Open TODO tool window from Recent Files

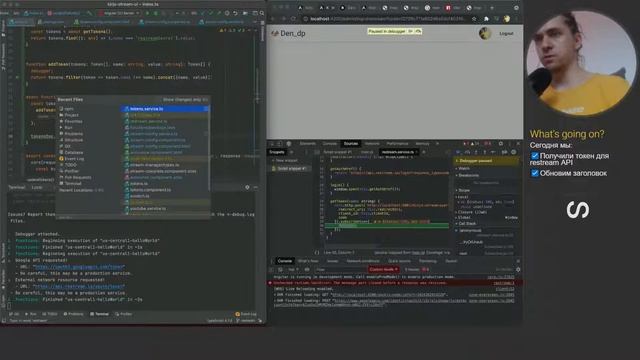70,165
